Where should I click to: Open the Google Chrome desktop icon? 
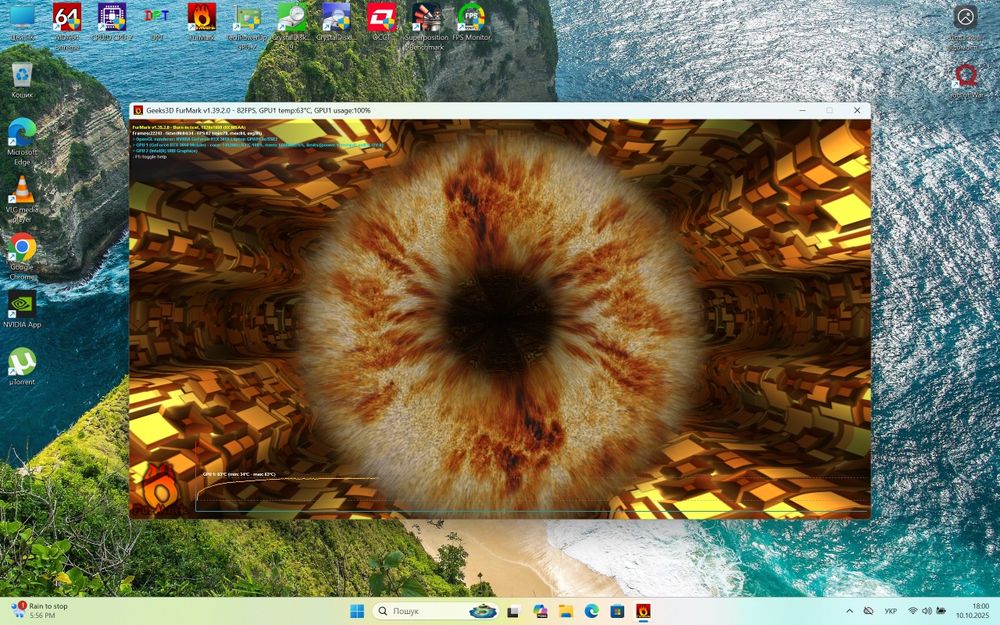(22, 256)
